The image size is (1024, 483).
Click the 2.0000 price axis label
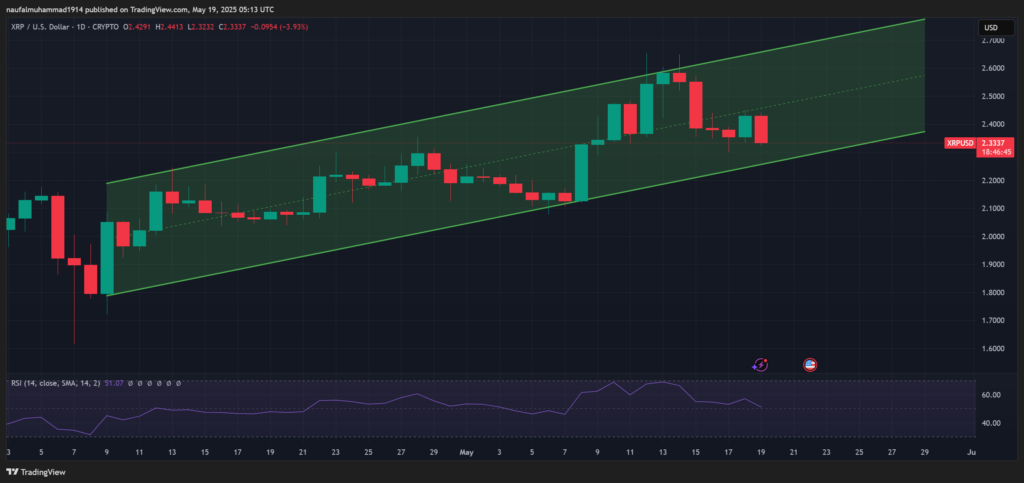coord(993,236)
